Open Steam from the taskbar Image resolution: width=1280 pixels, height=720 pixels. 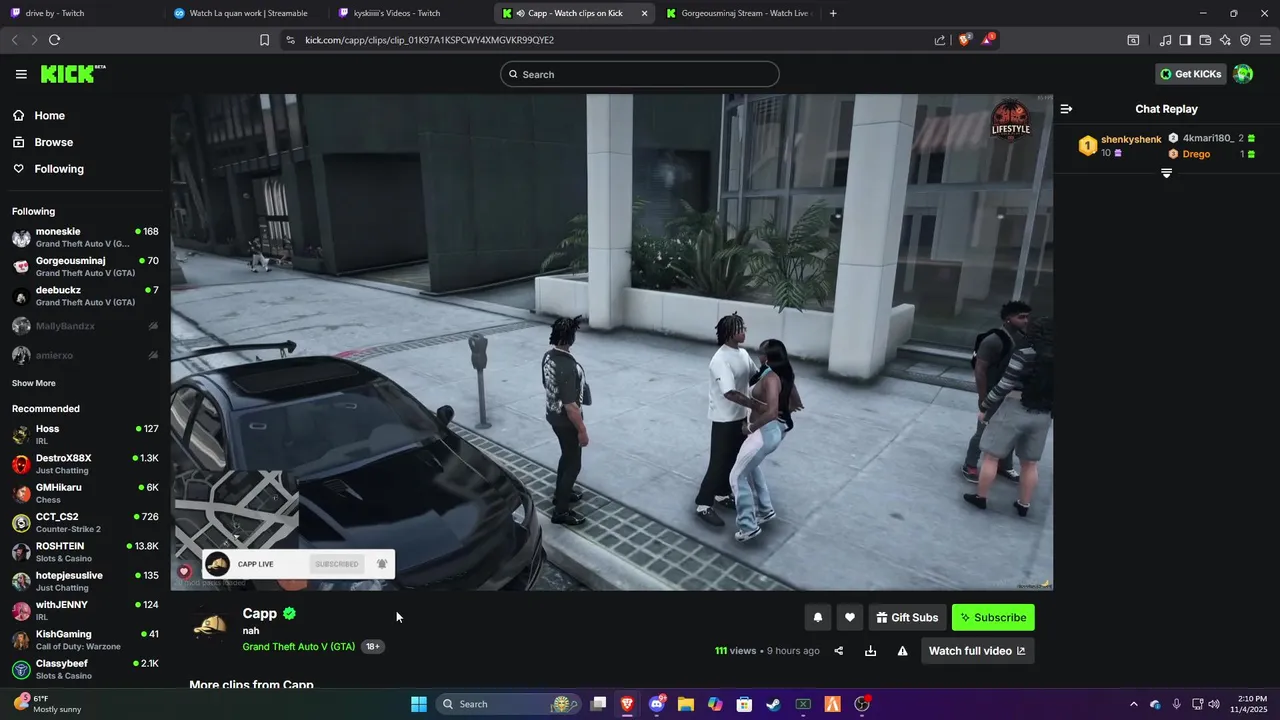click(x=773, y=704)
